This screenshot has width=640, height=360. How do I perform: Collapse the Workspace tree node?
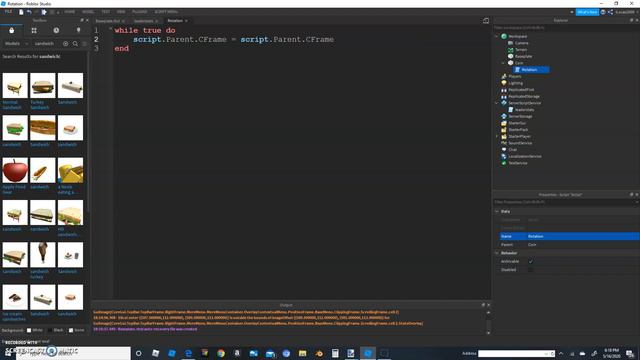[x=497, y=36]
